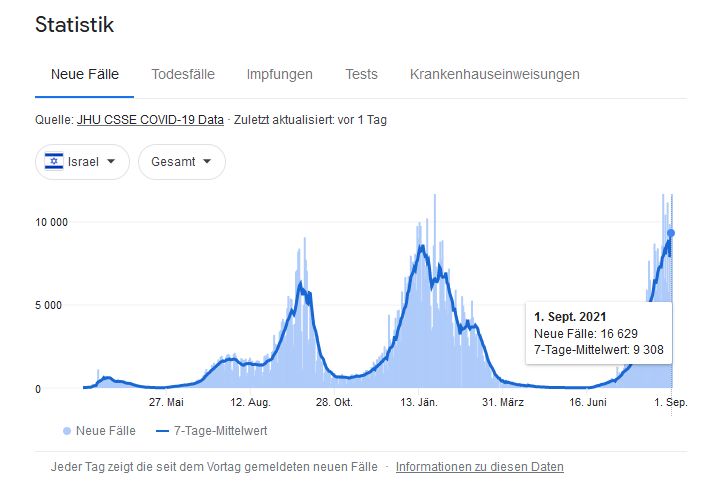Click the arrow beside Gesamt

(x=207, y=162)
